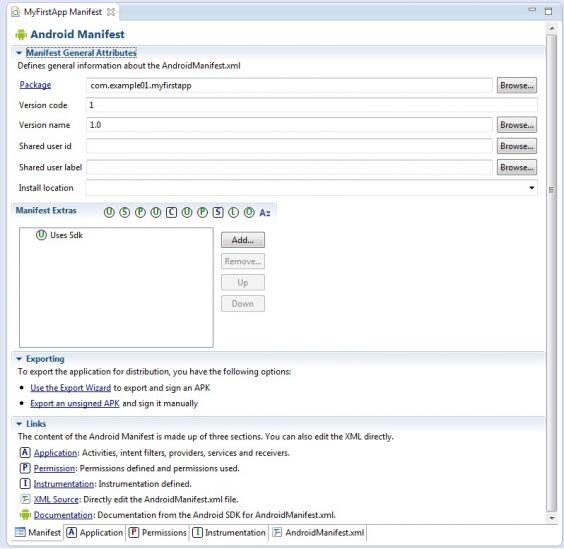This screenshot has height=549, width=564.
Task: Follow the XML Source link
Action: click(56, 499)
